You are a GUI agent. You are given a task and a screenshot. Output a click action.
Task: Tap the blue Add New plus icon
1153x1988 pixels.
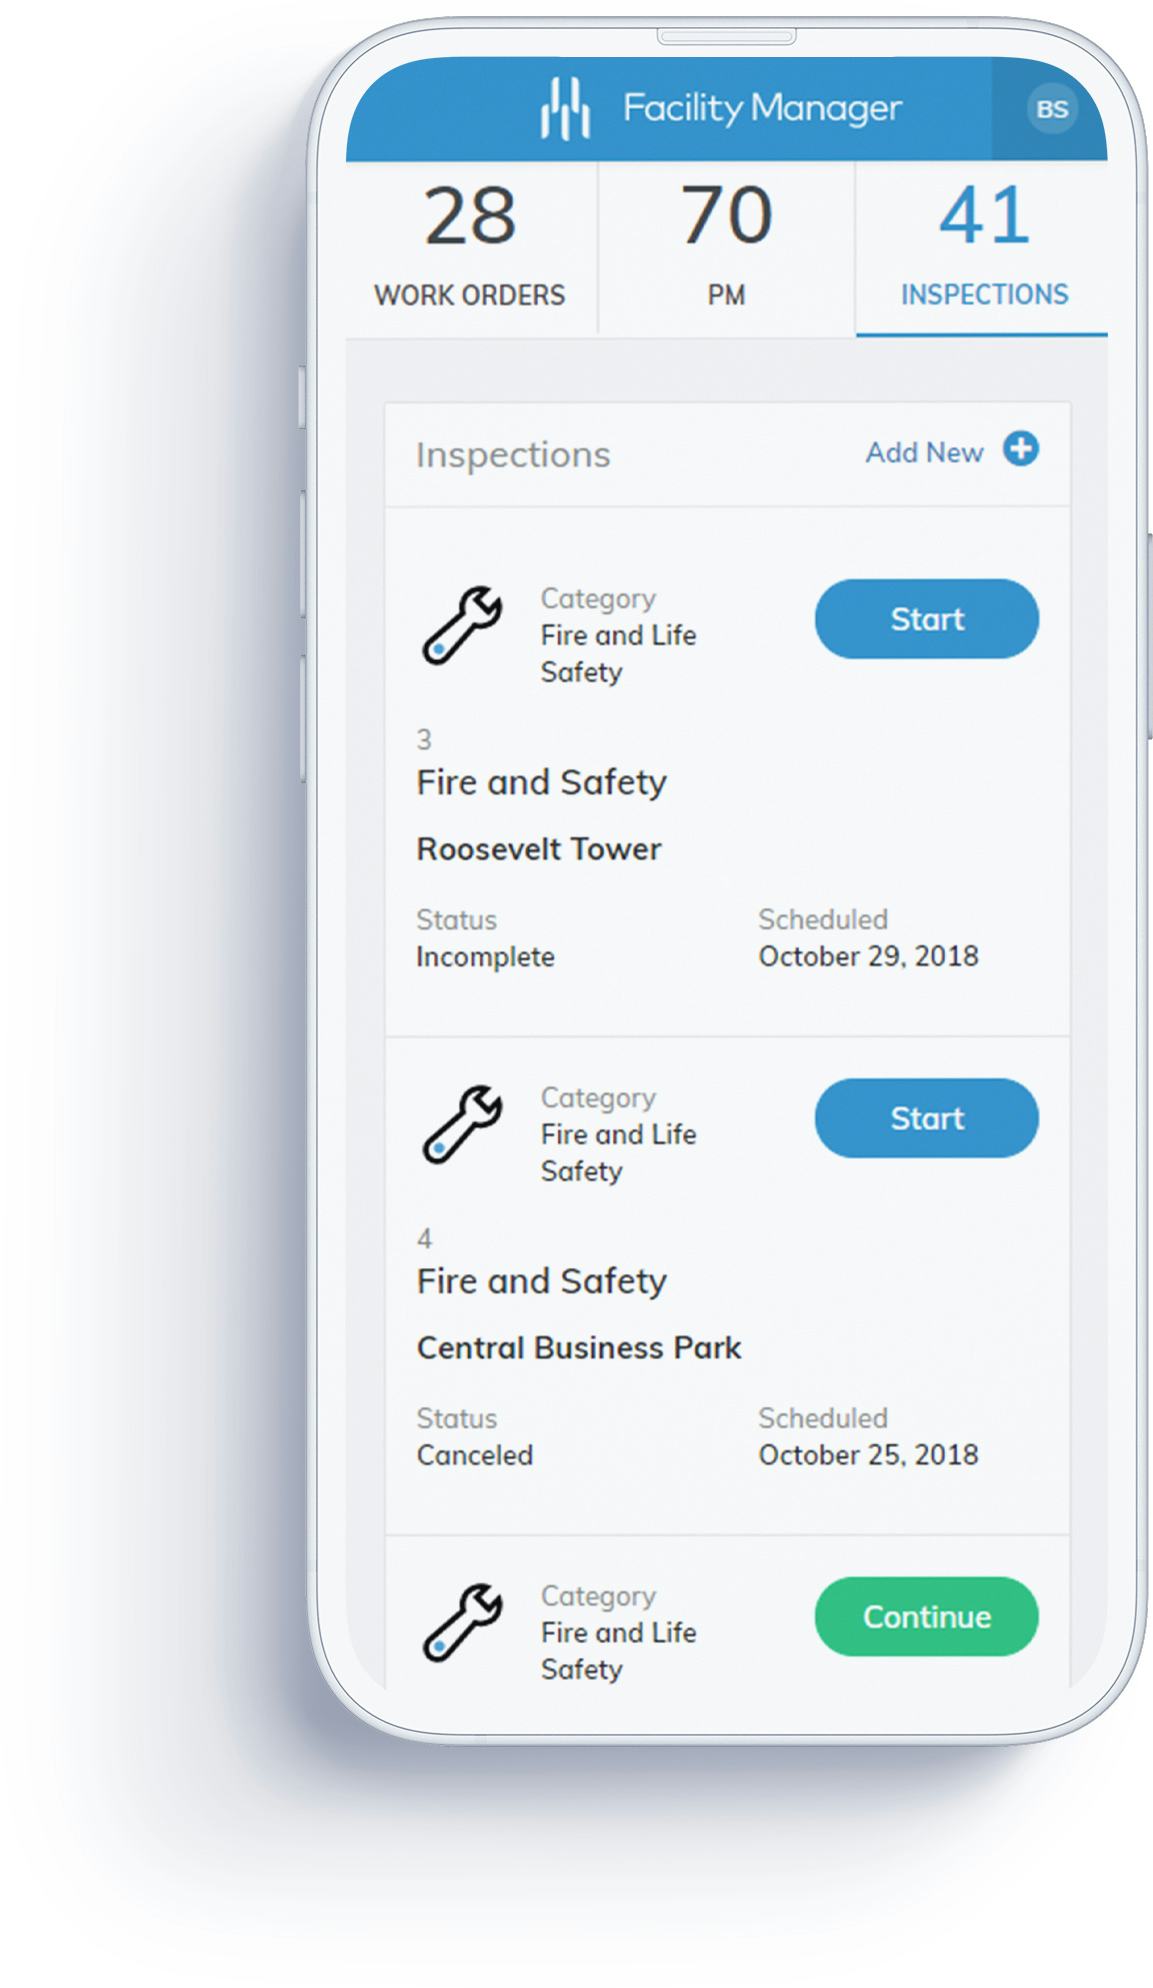(1022, 452)
